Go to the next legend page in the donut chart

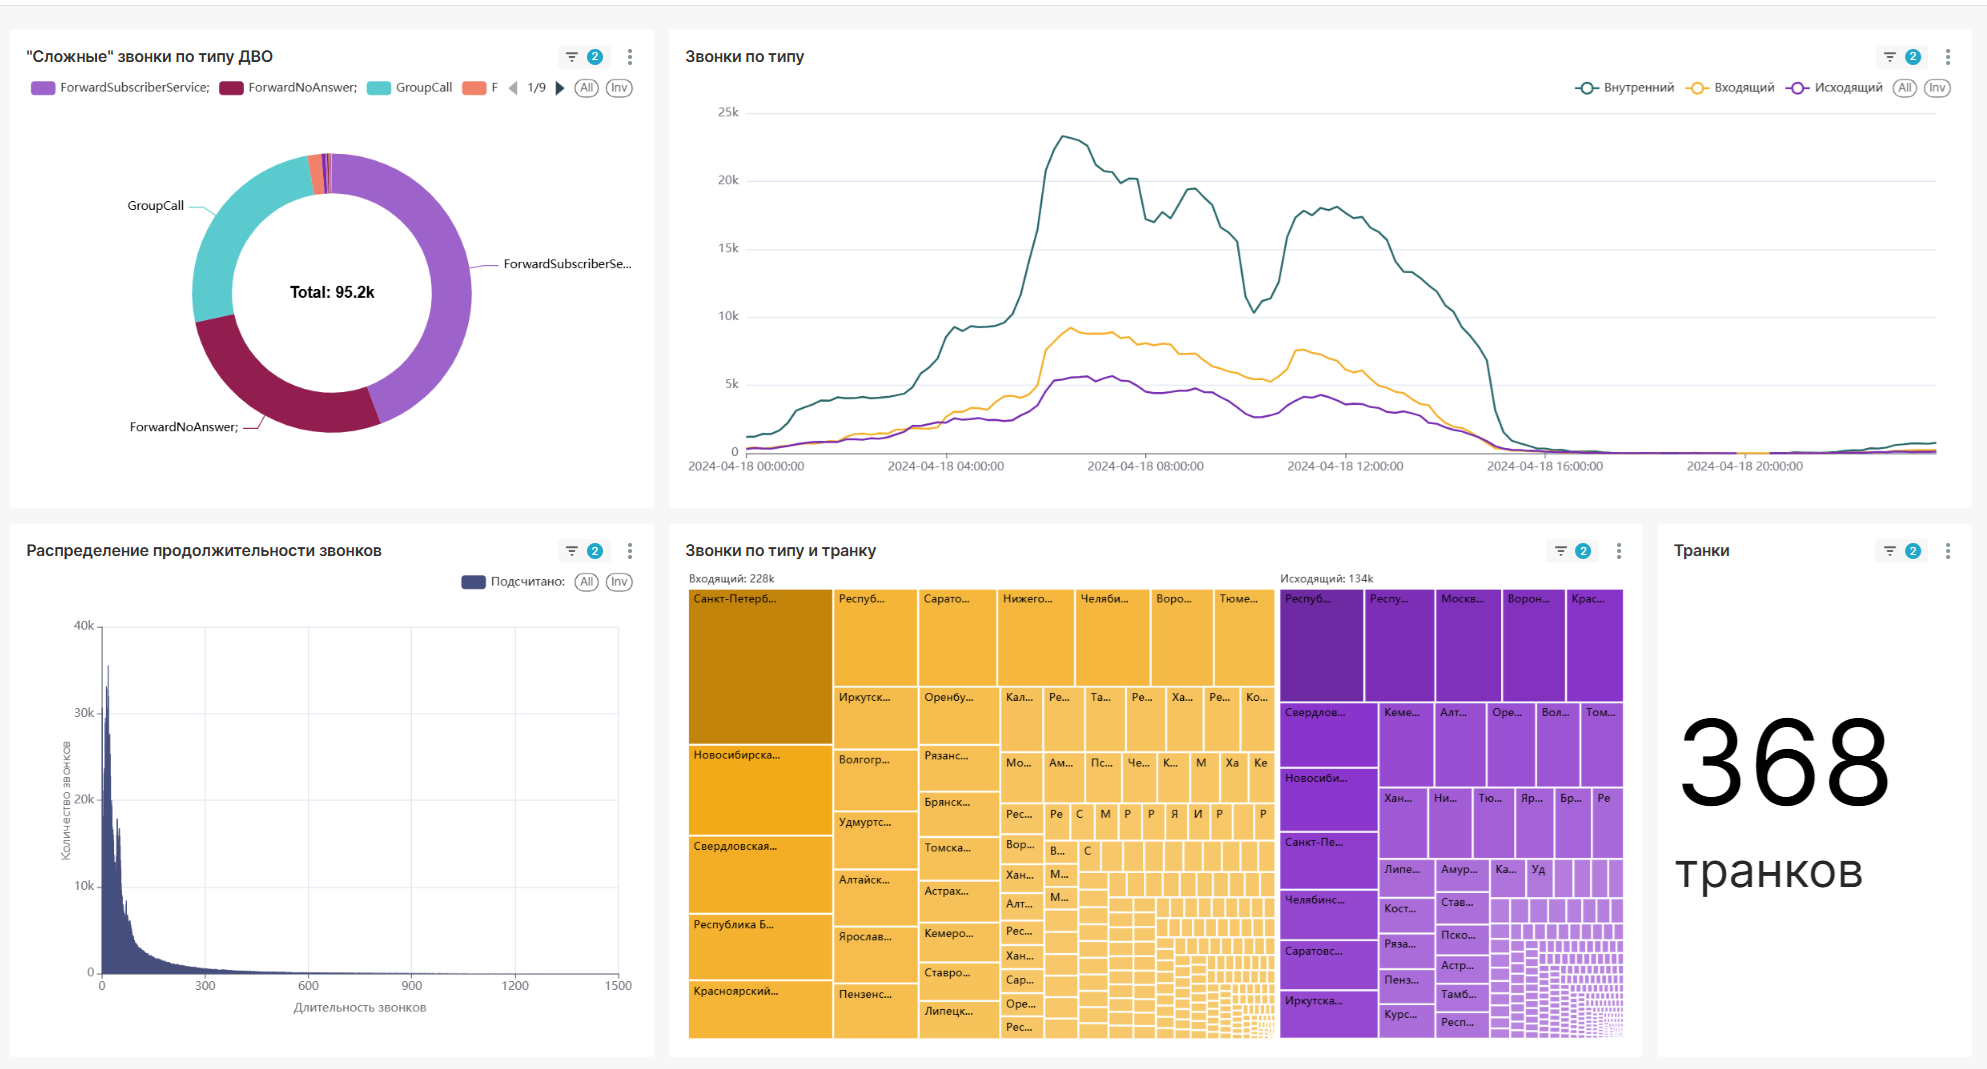pyautogui.click(x=560, y=88)
